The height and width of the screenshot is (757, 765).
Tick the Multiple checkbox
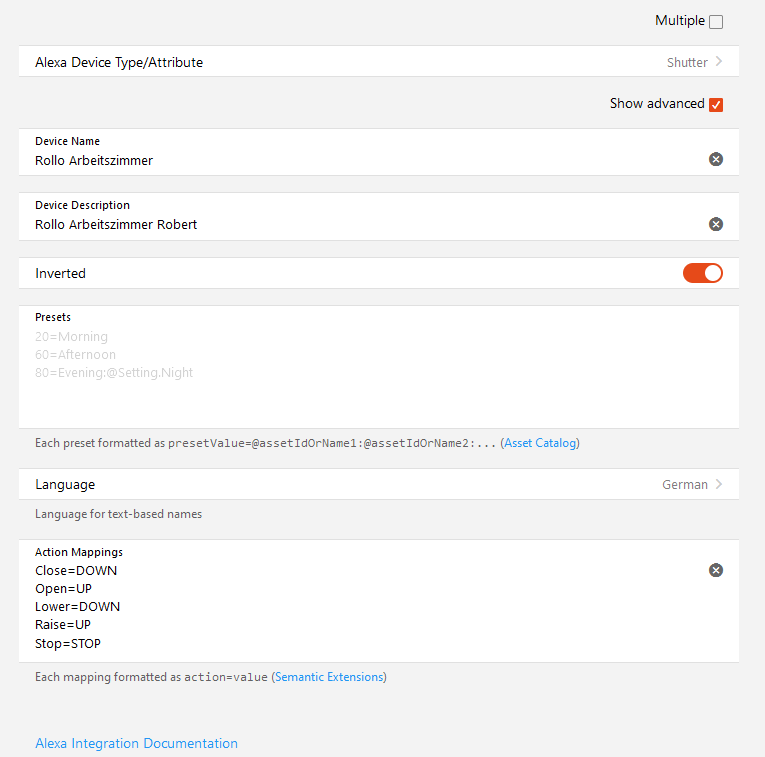[716, 22]
